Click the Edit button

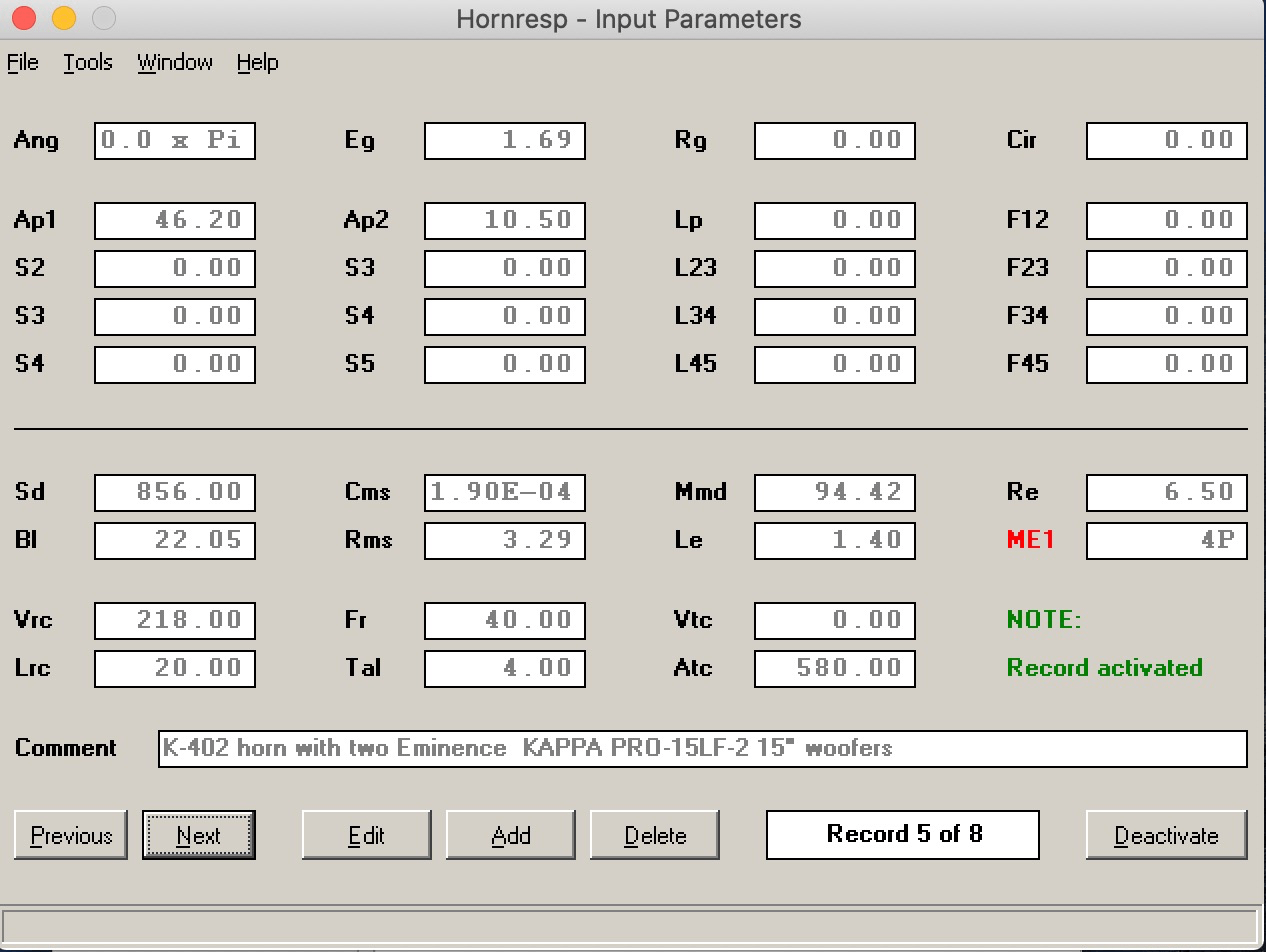[367, 835]
